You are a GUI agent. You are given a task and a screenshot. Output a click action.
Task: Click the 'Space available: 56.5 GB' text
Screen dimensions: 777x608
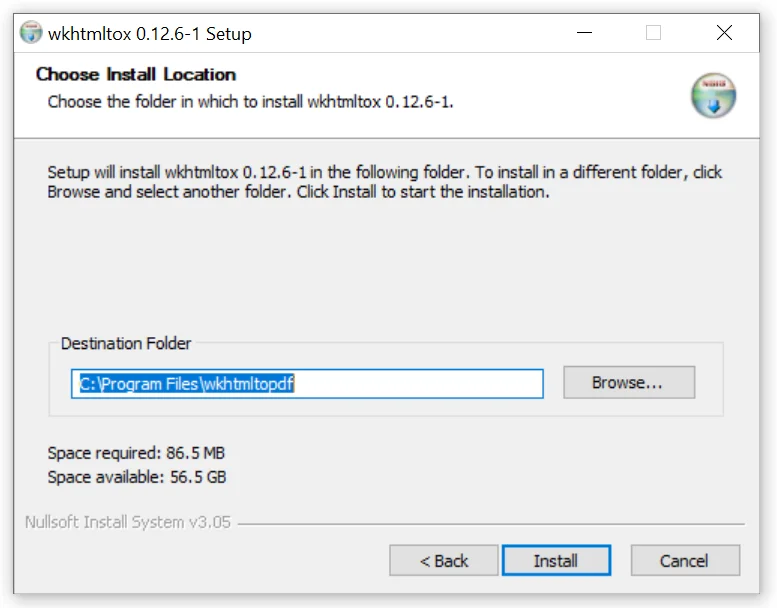click(x=137, y=477)
